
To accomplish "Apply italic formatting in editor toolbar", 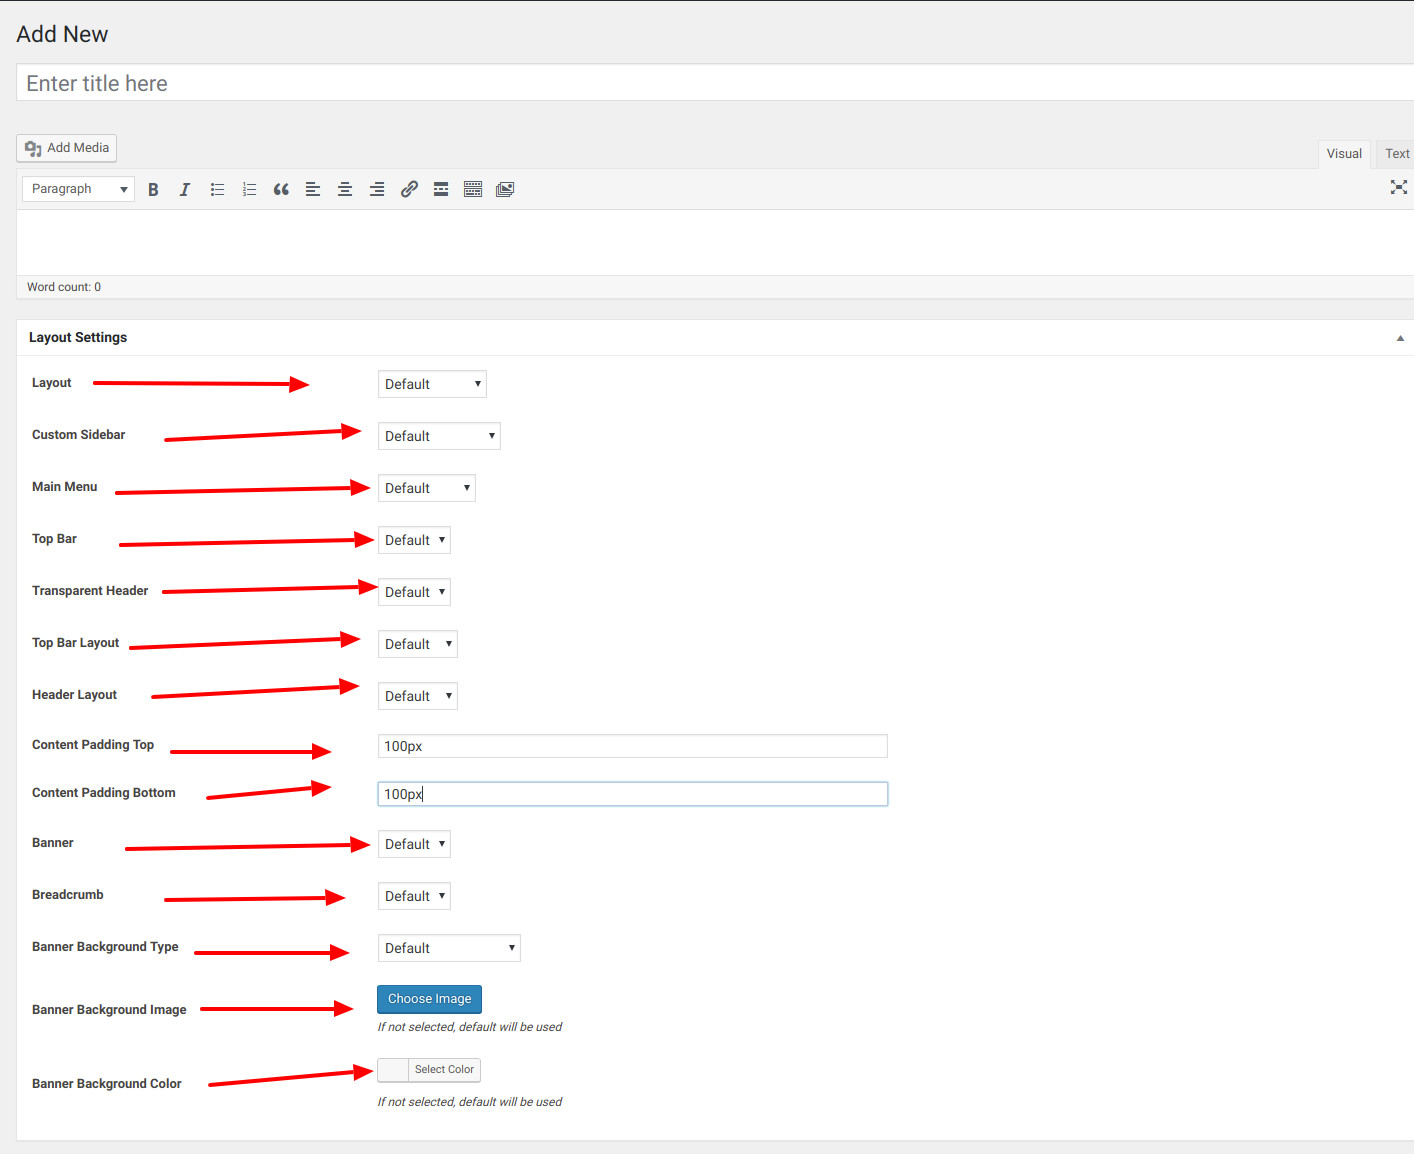I will (x=185, y=189).
